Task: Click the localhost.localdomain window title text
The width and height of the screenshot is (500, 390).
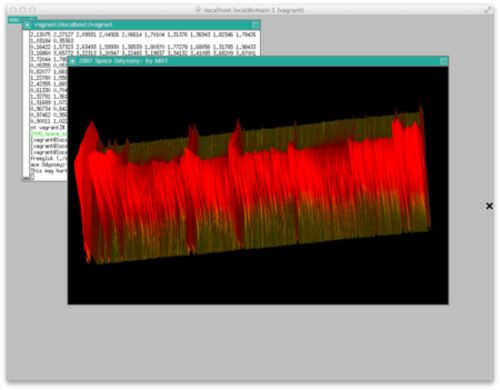Action: (254, 10)
